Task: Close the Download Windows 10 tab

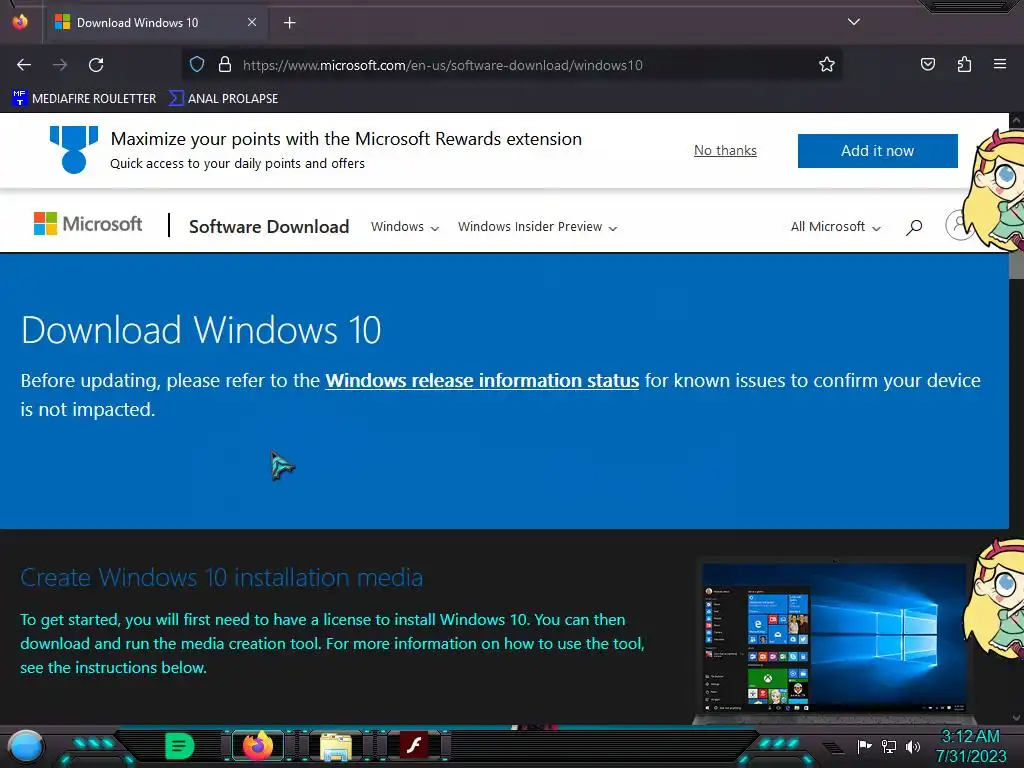Action: [x=252, y=22]
